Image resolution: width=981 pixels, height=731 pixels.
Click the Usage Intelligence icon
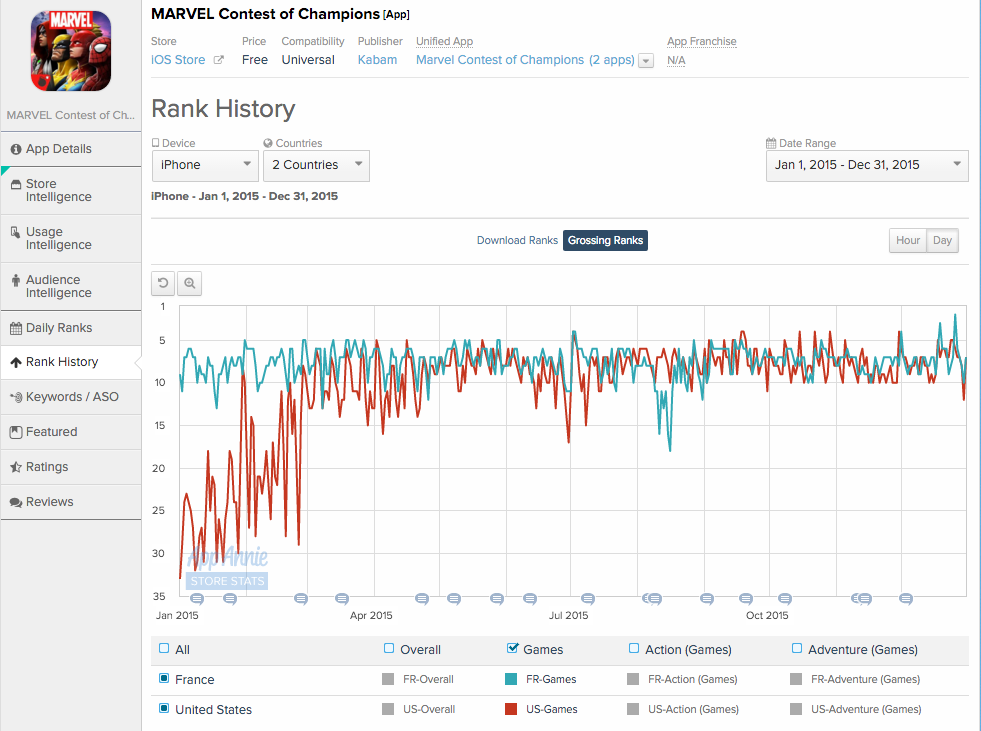tap(16, 232)
